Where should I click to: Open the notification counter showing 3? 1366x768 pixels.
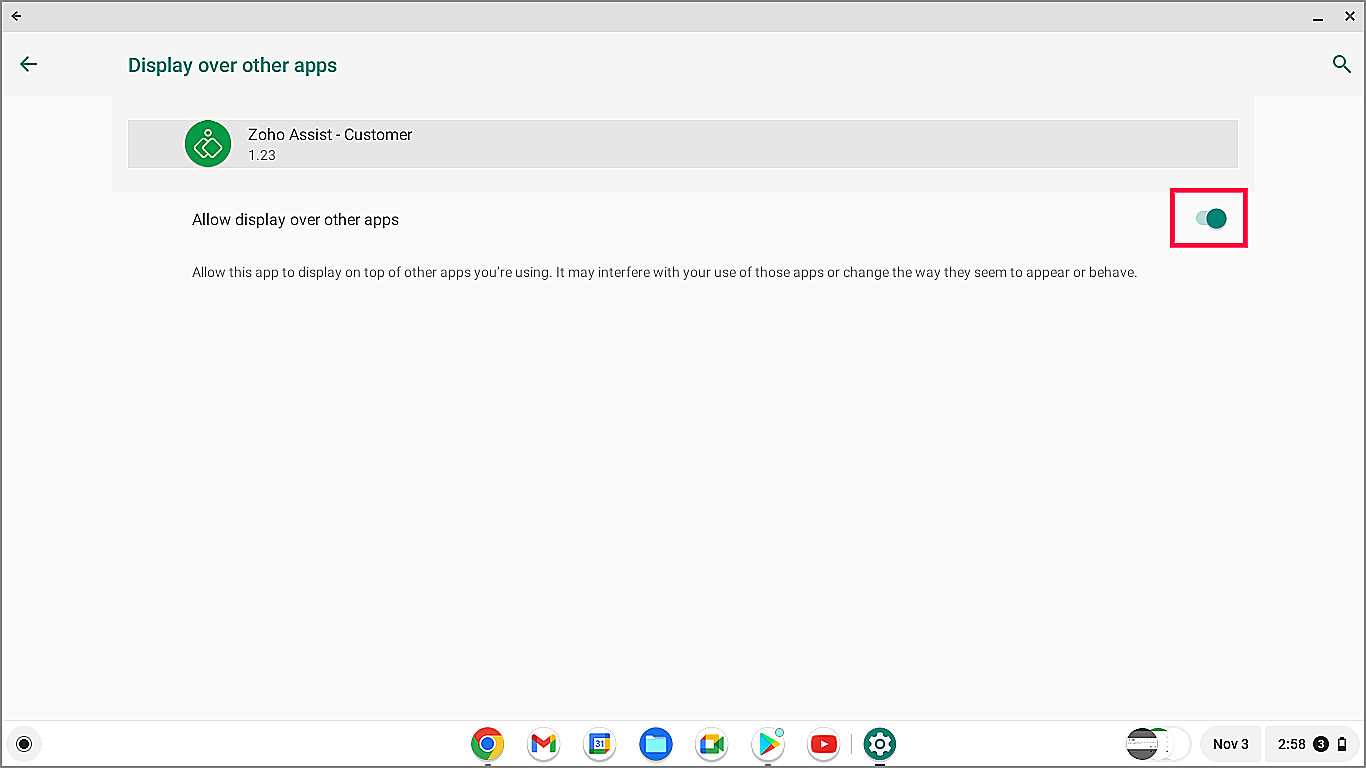tap(1322, 744)
